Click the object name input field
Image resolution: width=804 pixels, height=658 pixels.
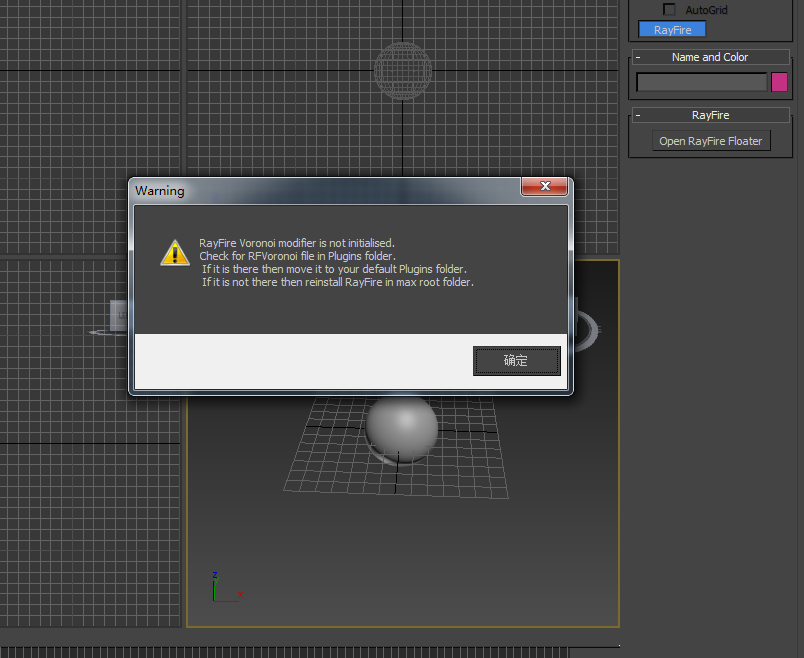point(701,82)
